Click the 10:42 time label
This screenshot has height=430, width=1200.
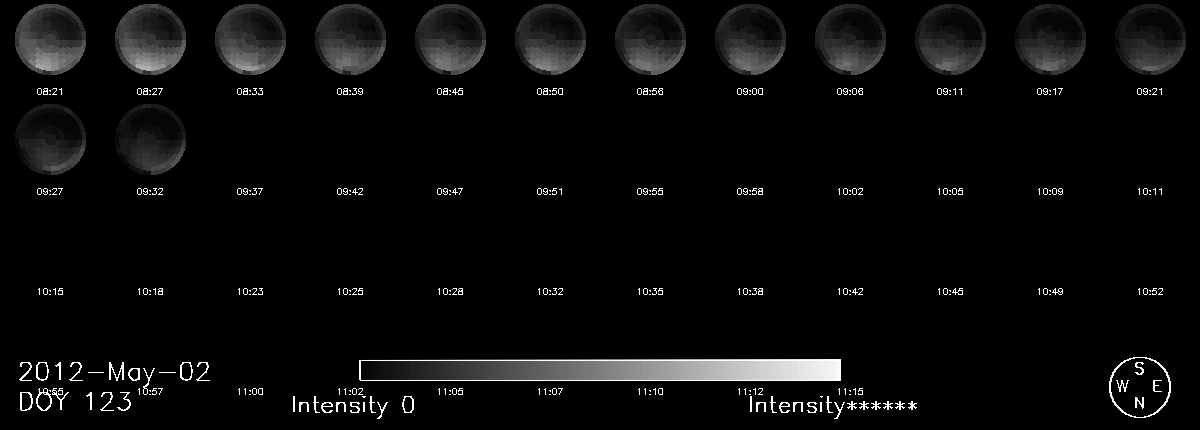click(x=850, y=291)
